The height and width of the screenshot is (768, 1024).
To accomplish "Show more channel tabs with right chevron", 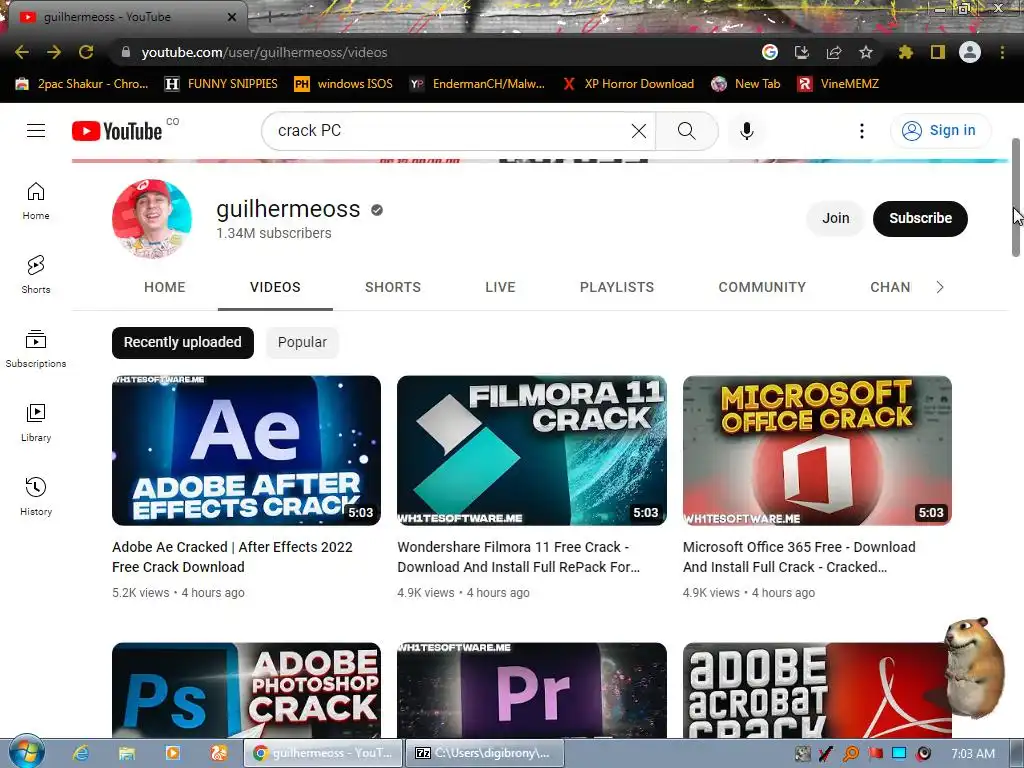I will [940, 287].
